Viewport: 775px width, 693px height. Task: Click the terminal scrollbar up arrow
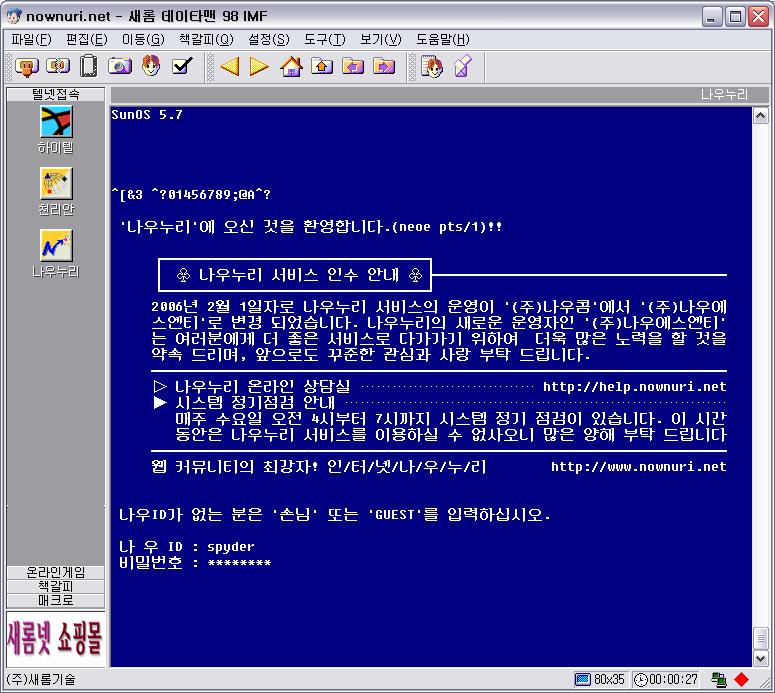point(760,116)
